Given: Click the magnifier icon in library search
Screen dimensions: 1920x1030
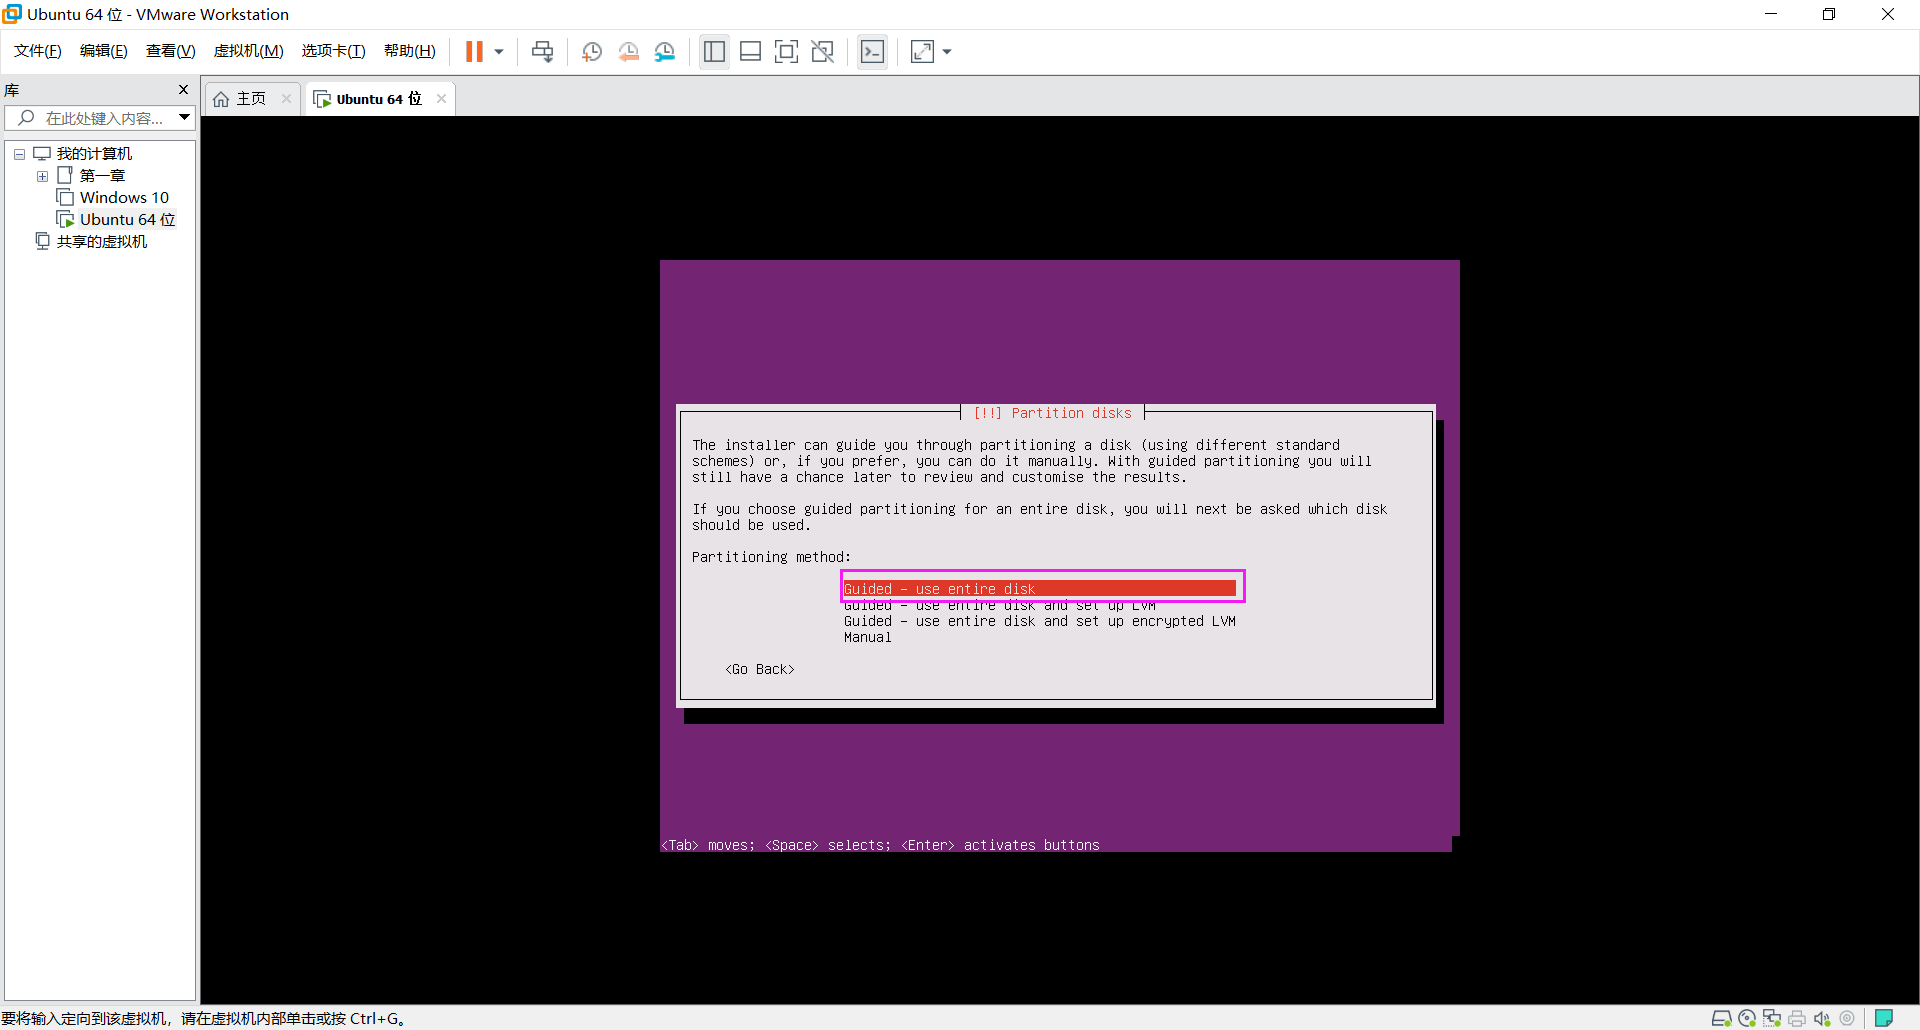Looking at the screenshot, I should (x=27, y=118).
